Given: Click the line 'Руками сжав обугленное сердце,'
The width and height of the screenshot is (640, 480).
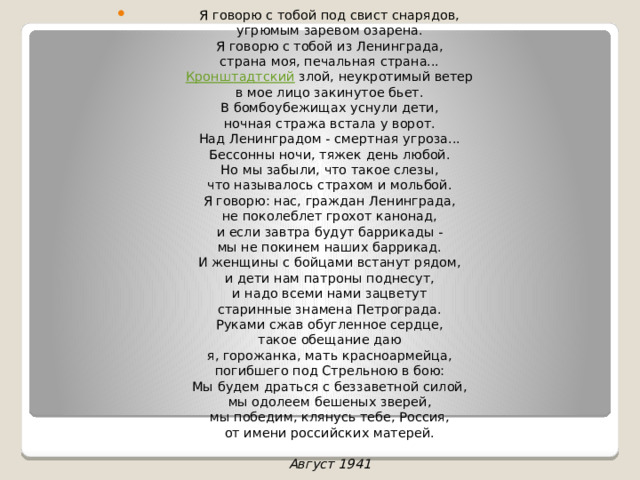Looking at the screenshot, I should coord(329,325).
